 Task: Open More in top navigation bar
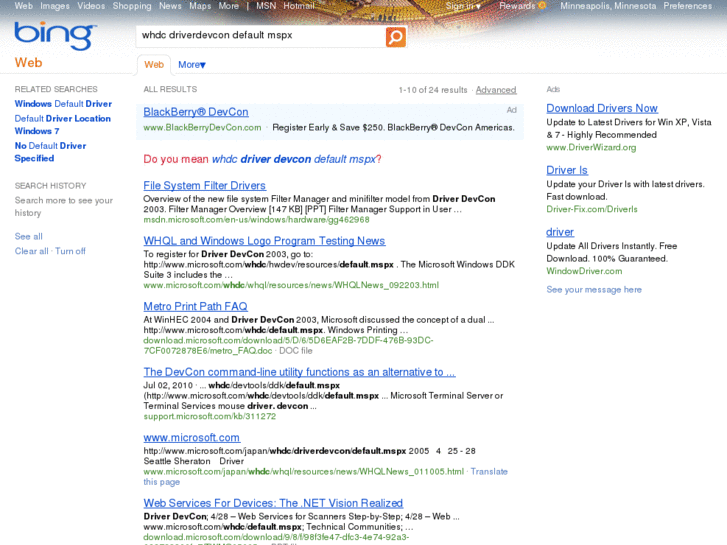[229, 6]
